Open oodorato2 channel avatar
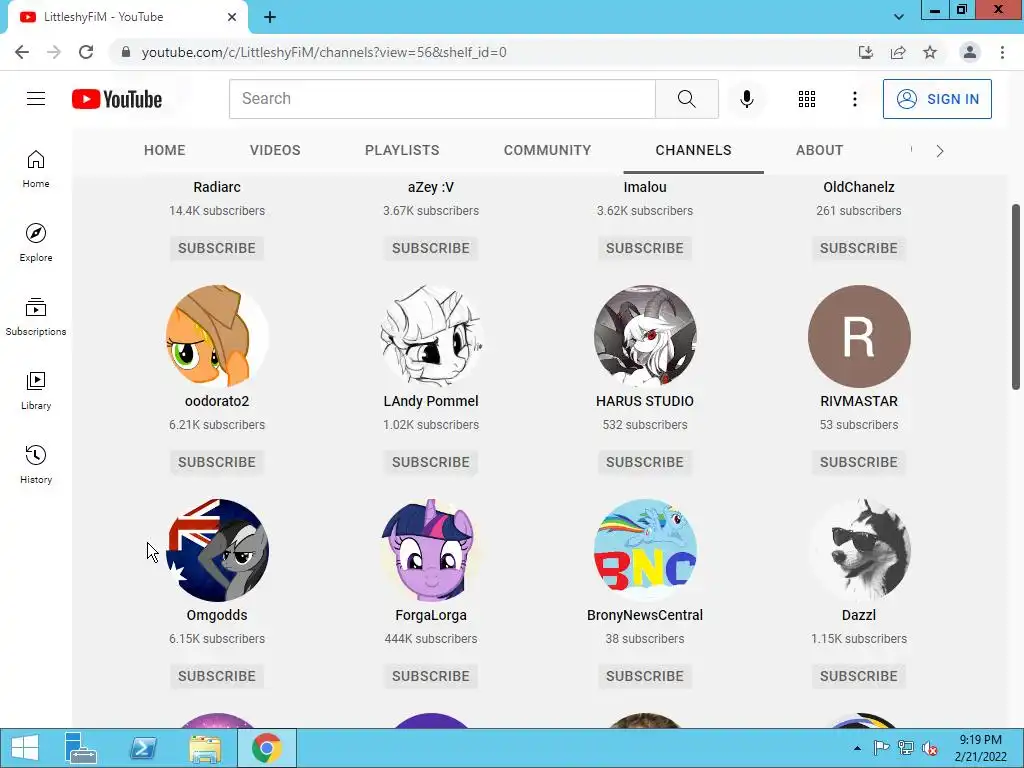 point(217,336)
